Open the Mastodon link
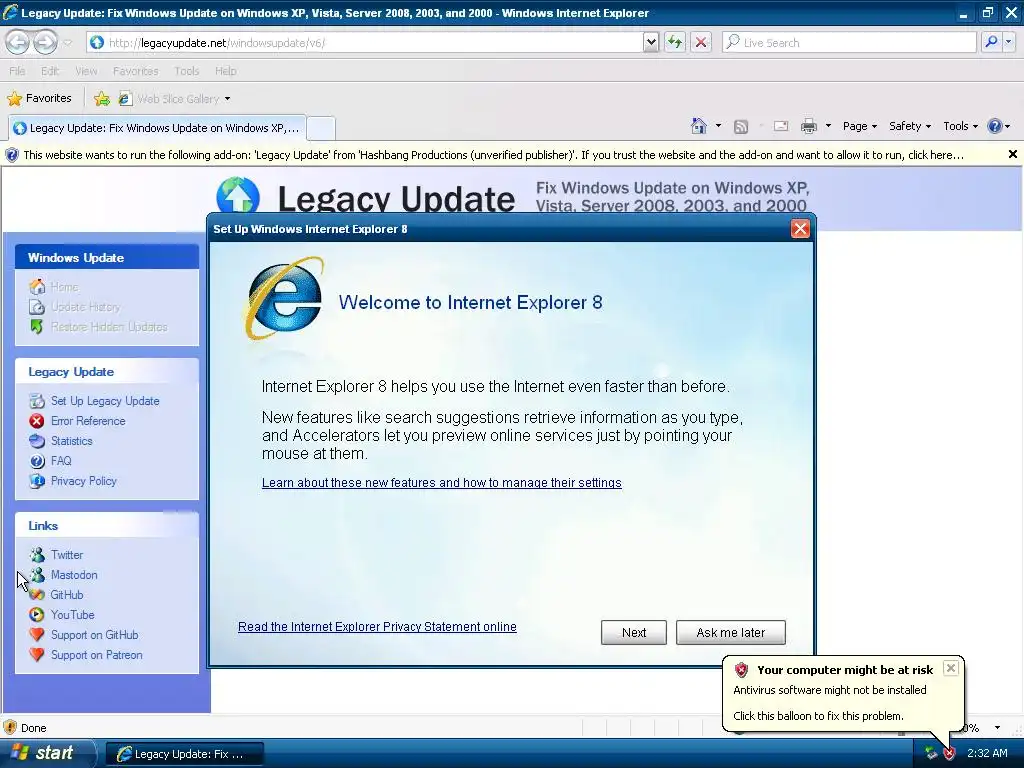The image size is (1024, 768). coord(74,575)
